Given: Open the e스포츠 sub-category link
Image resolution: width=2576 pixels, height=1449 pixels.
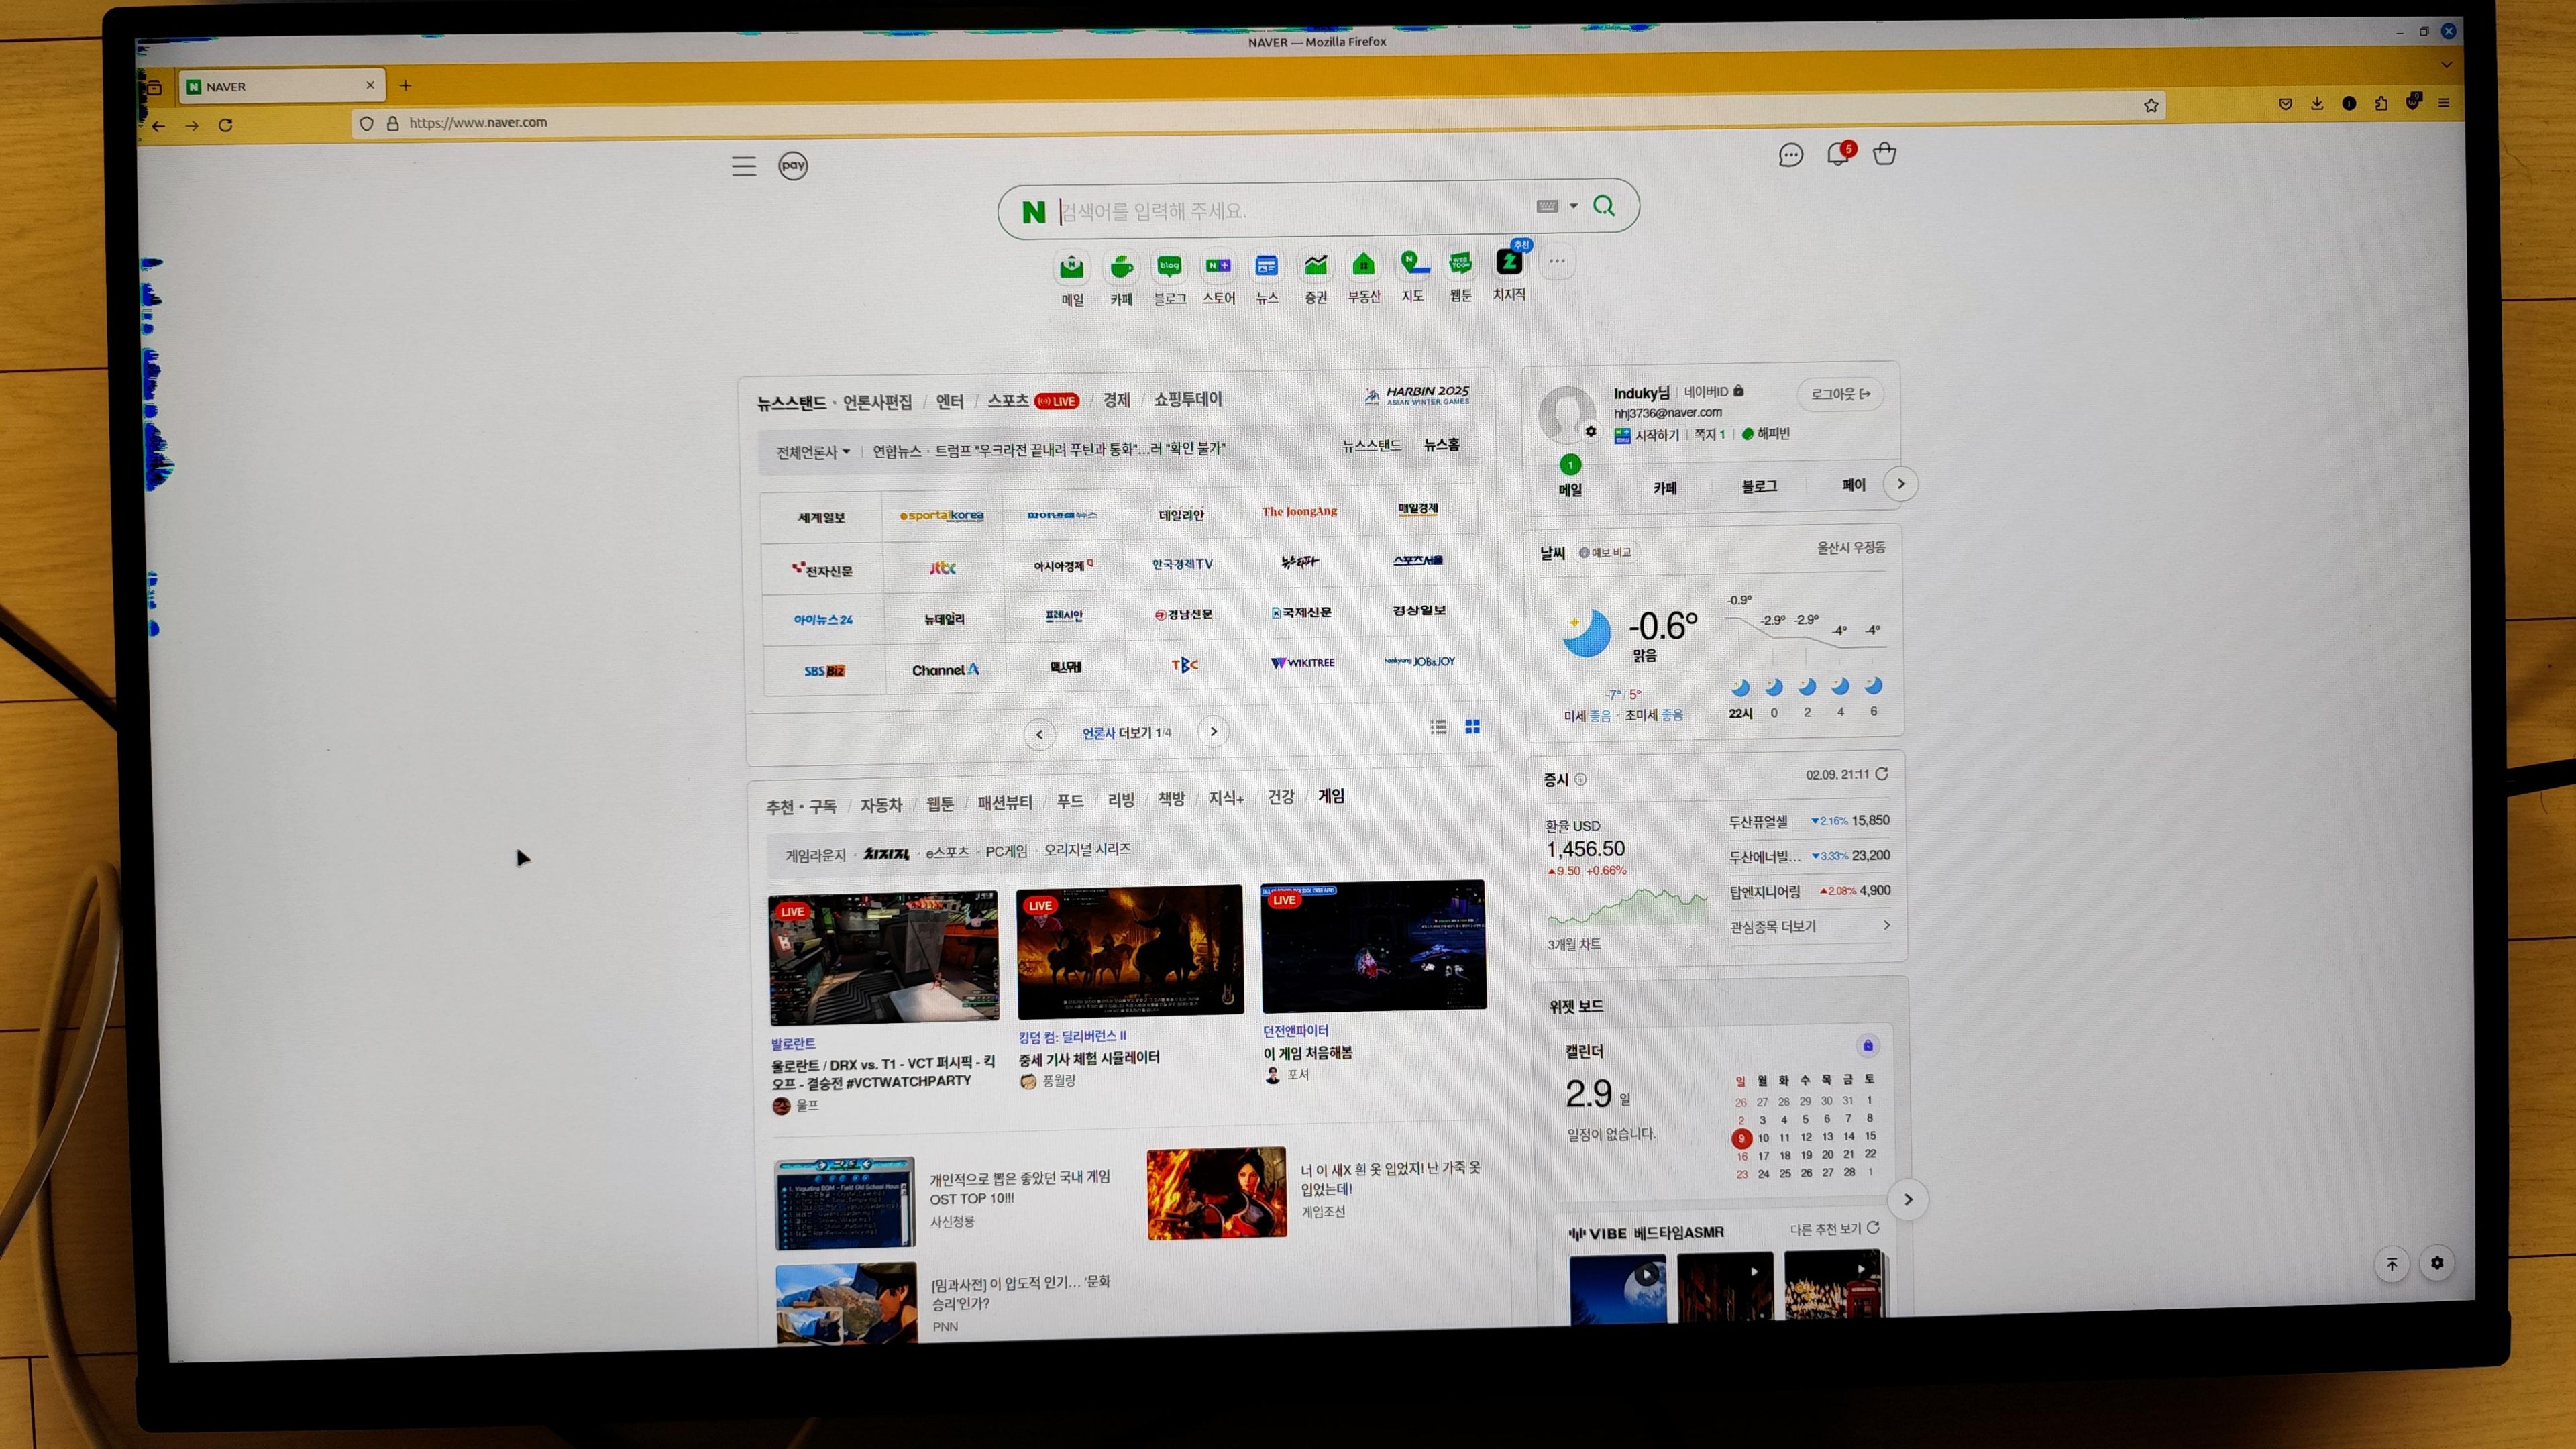Looking at the screenshot, I should [x=946, y=852].
